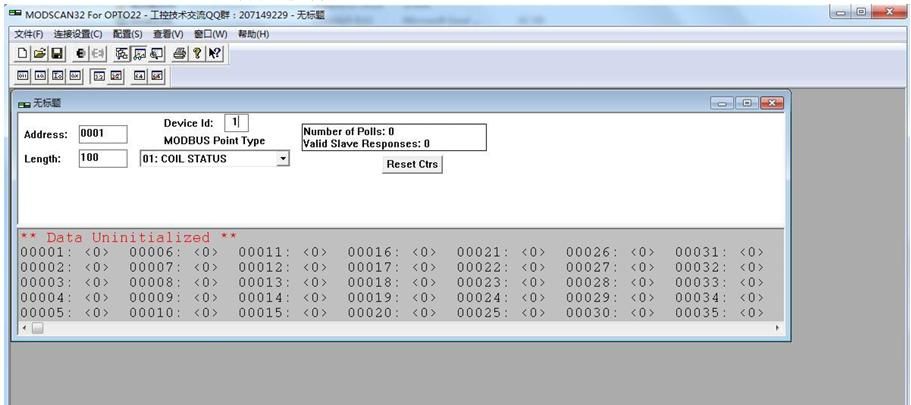The image size is (911, 405).
Task: Select coil 00020 value
Action: tap(424, 313)
